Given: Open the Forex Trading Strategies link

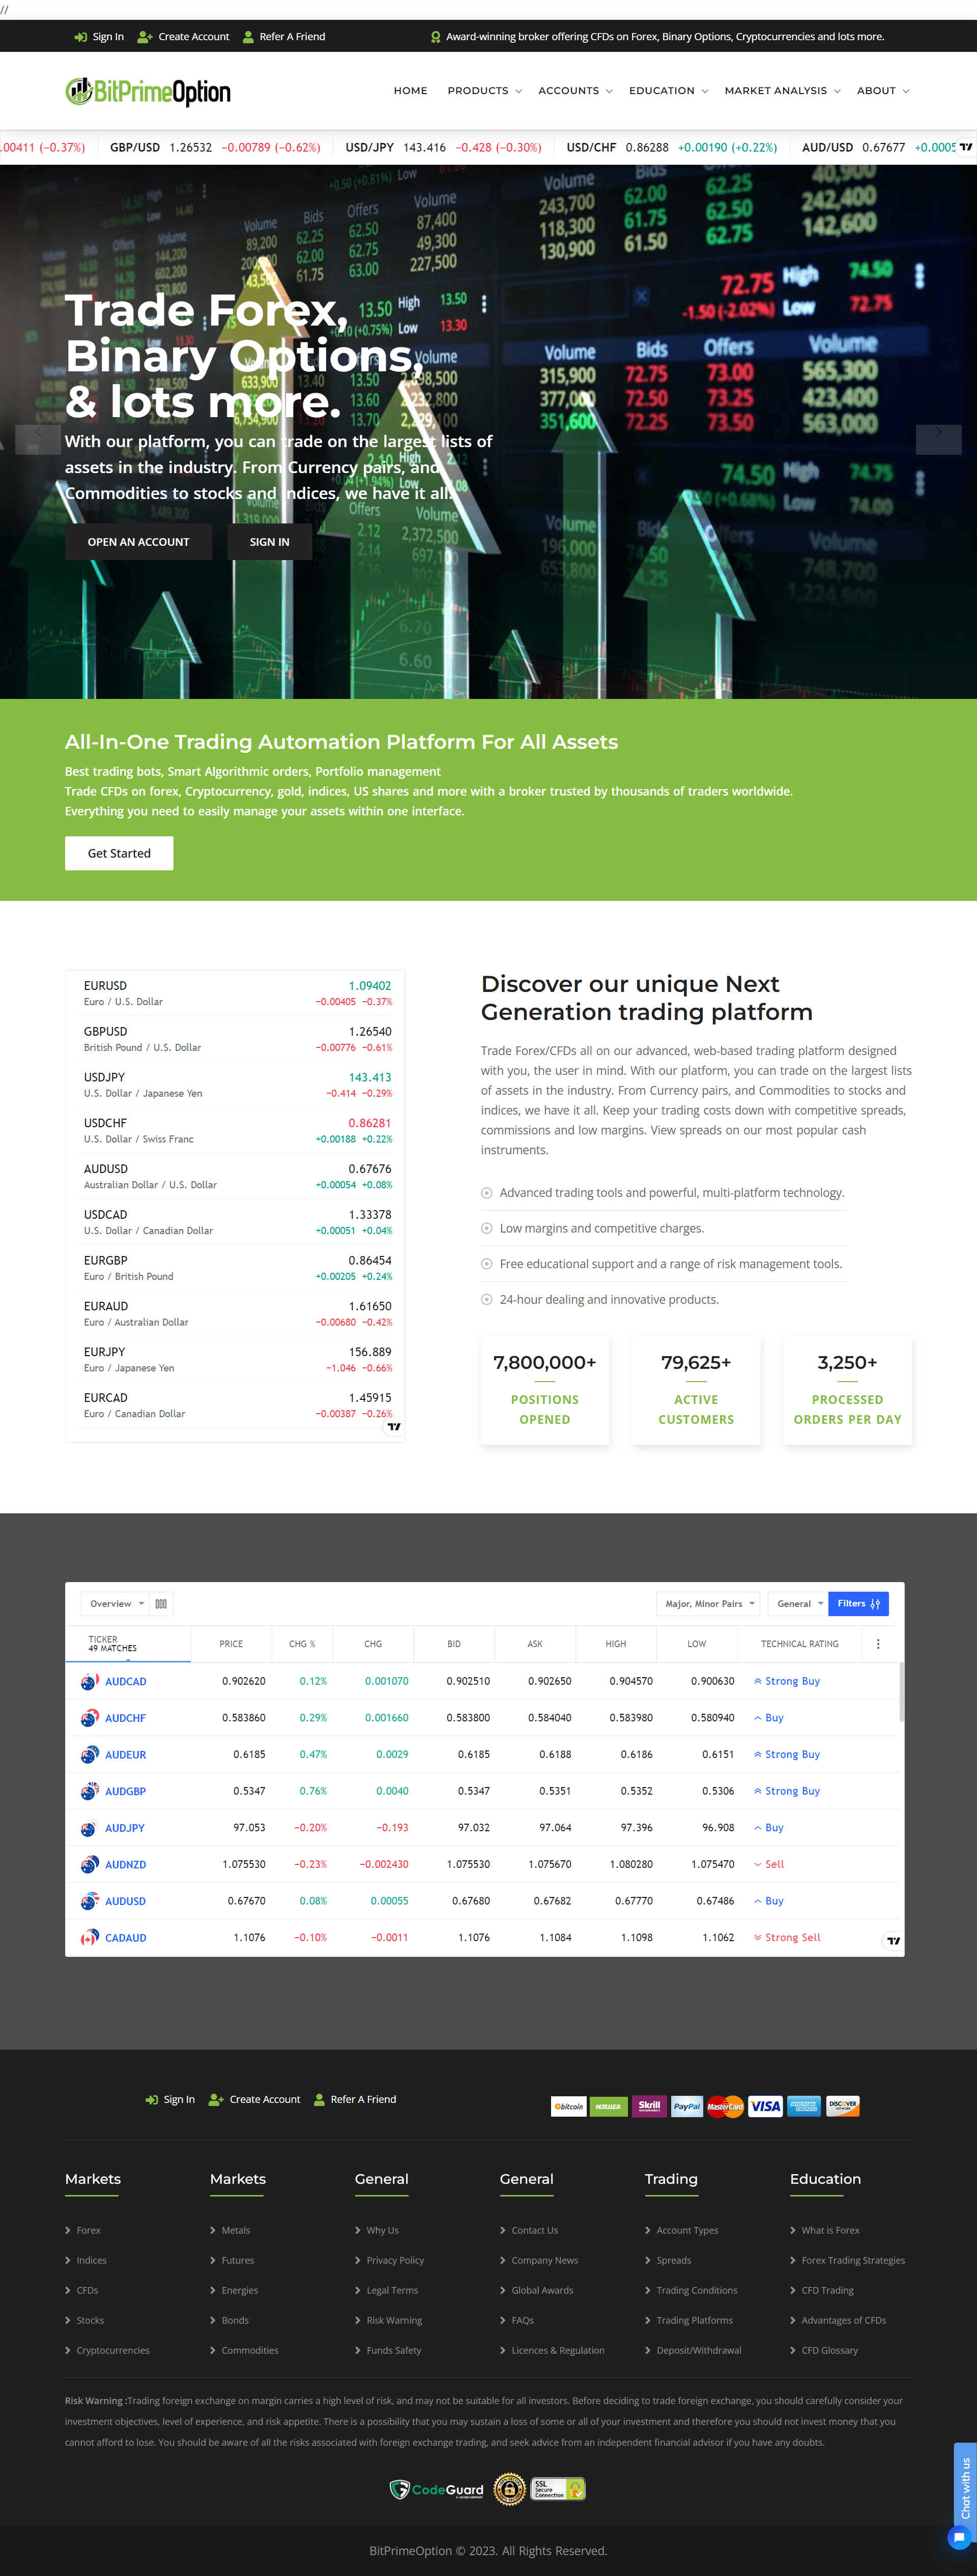Looking at the screenshot, I should click(x=853, y=2260).
